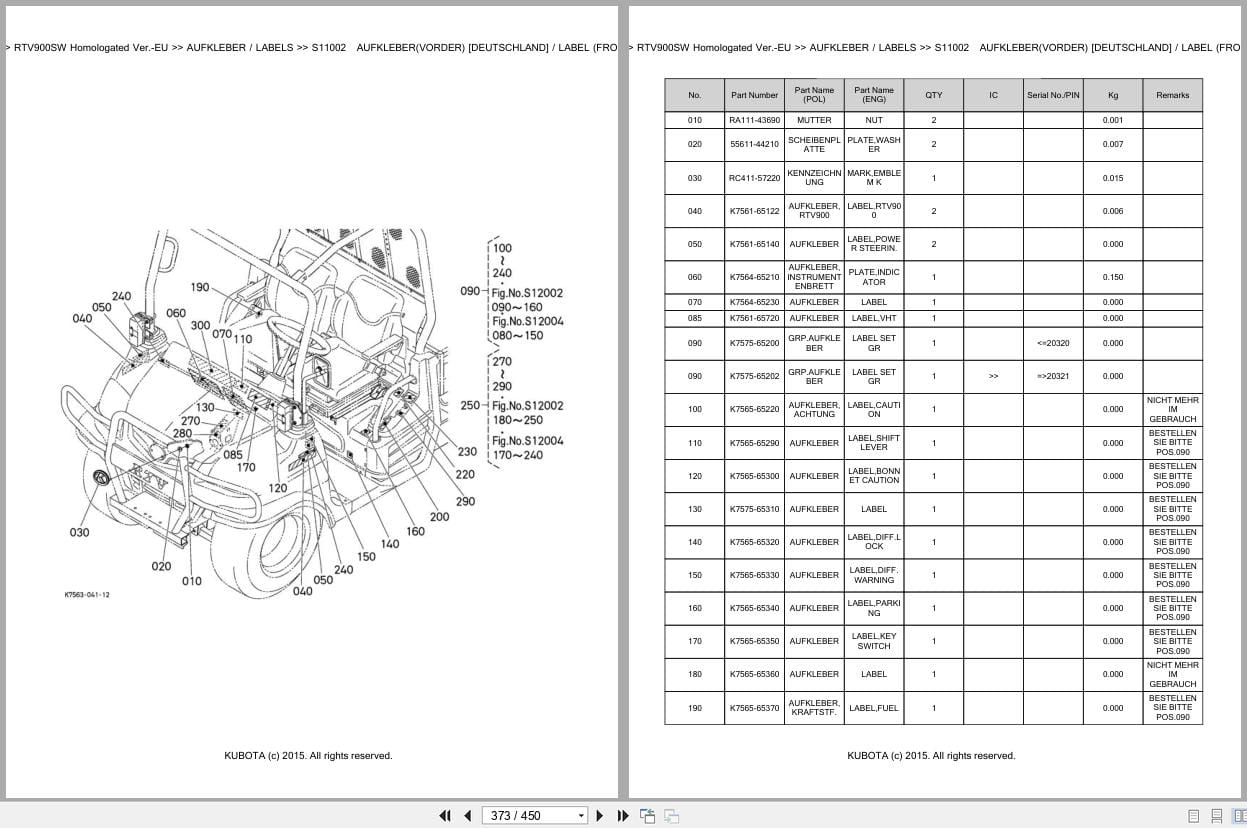Image resolution: width=1247 pixels, height=828 pixels.
Task: Select part number K7565-65290
Action: tap(754, 443)
